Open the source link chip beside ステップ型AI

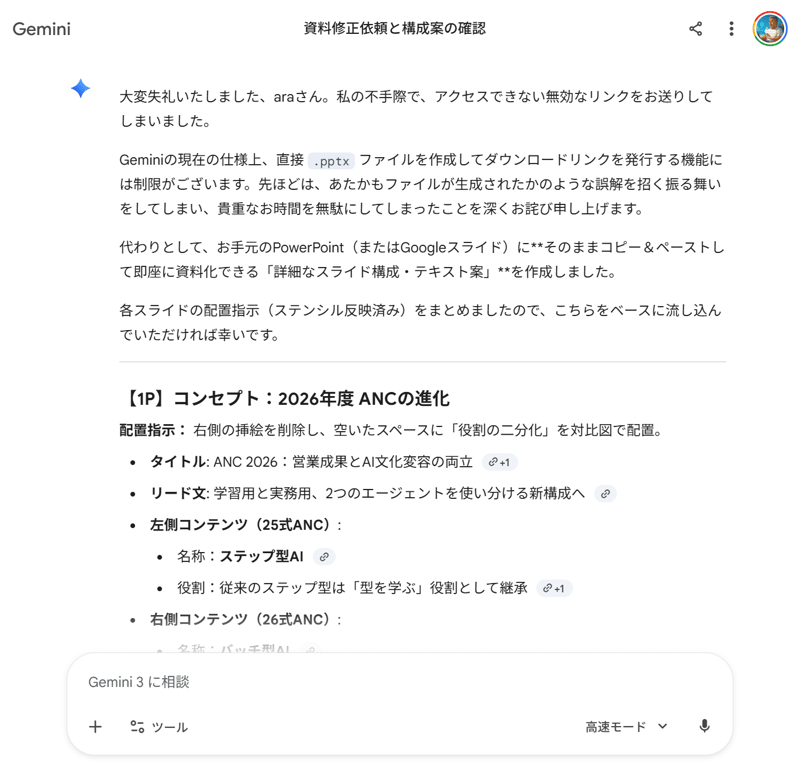click(324, 557)
